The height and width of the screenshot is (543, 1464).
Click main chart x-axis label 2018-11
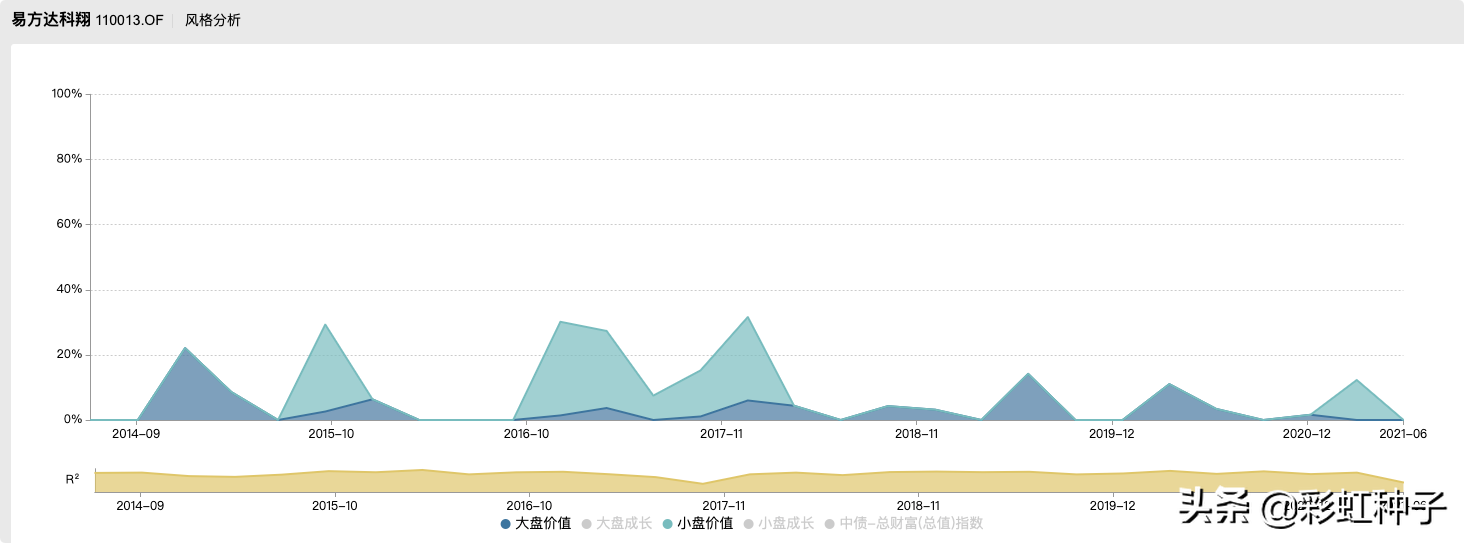[916, 434]
